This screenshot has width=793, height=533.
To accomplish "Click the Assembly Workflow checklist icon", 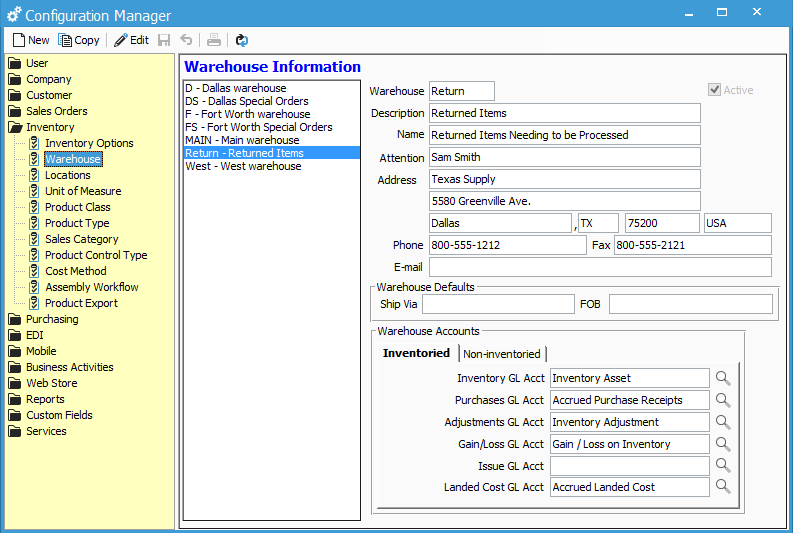I will [x=34, y=287].
